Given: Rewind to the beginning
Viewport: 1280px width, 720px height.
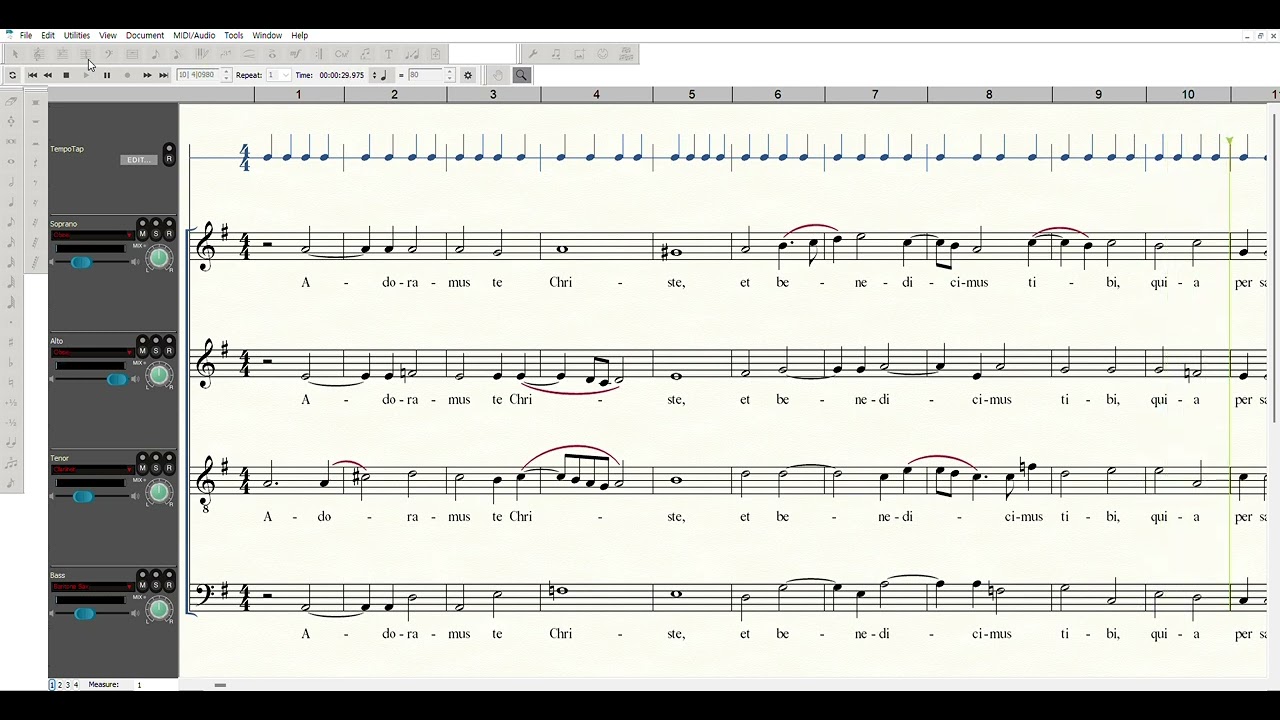Looking at the screenshot, I should [x=32, y=75].
